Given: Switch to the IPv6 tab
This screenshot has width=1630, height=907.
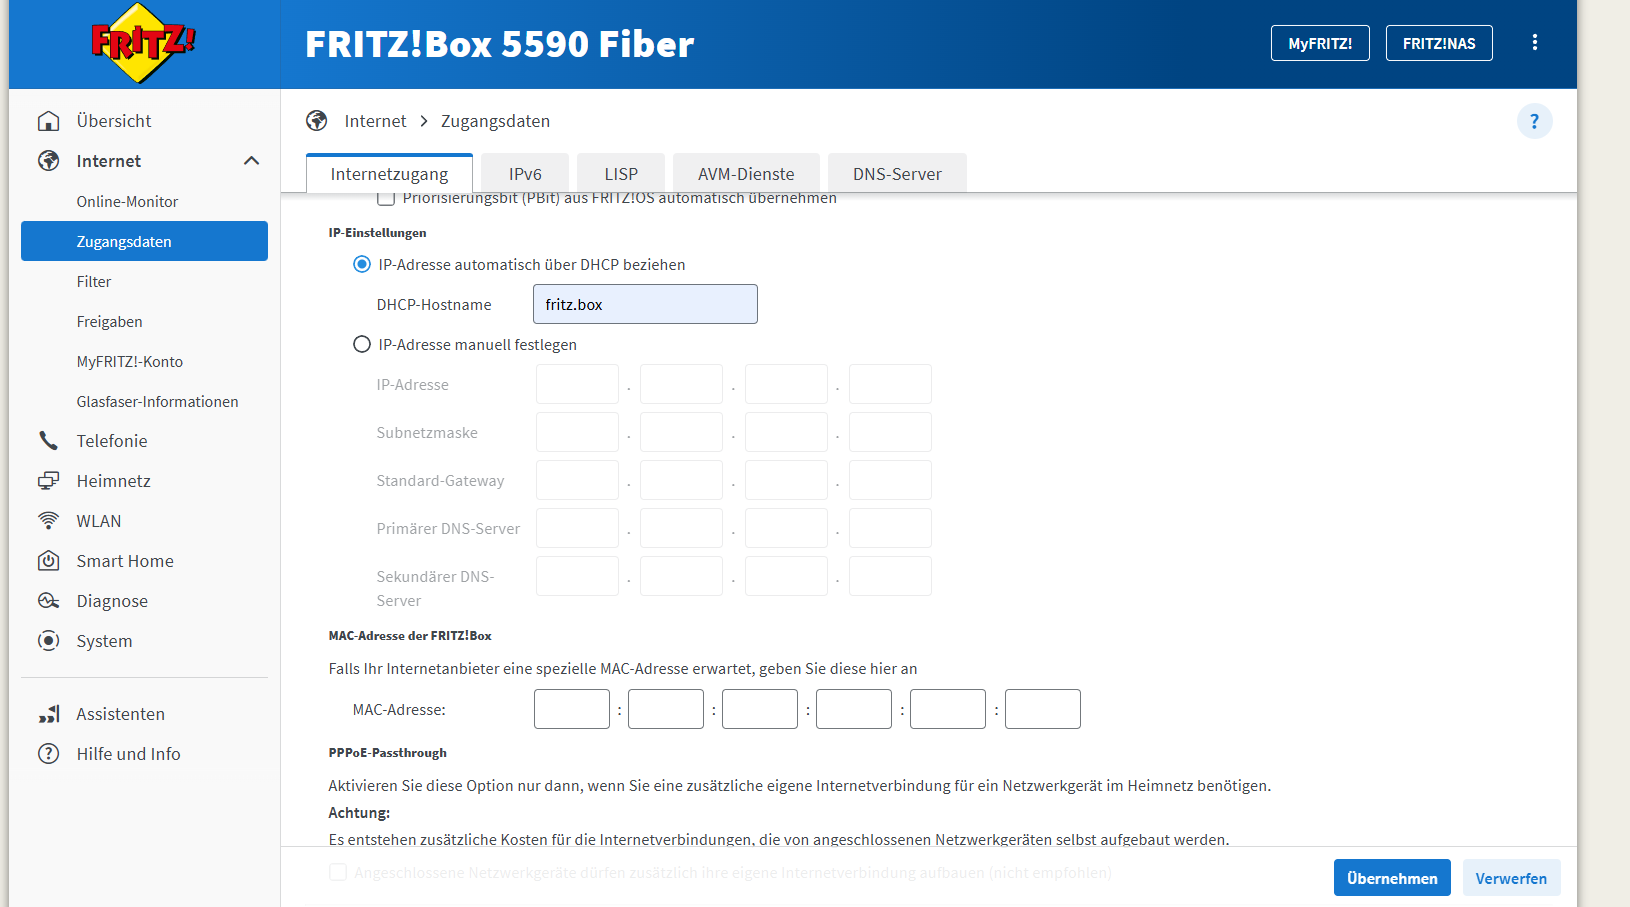Looking at the screenshot, I should point(525,173).
